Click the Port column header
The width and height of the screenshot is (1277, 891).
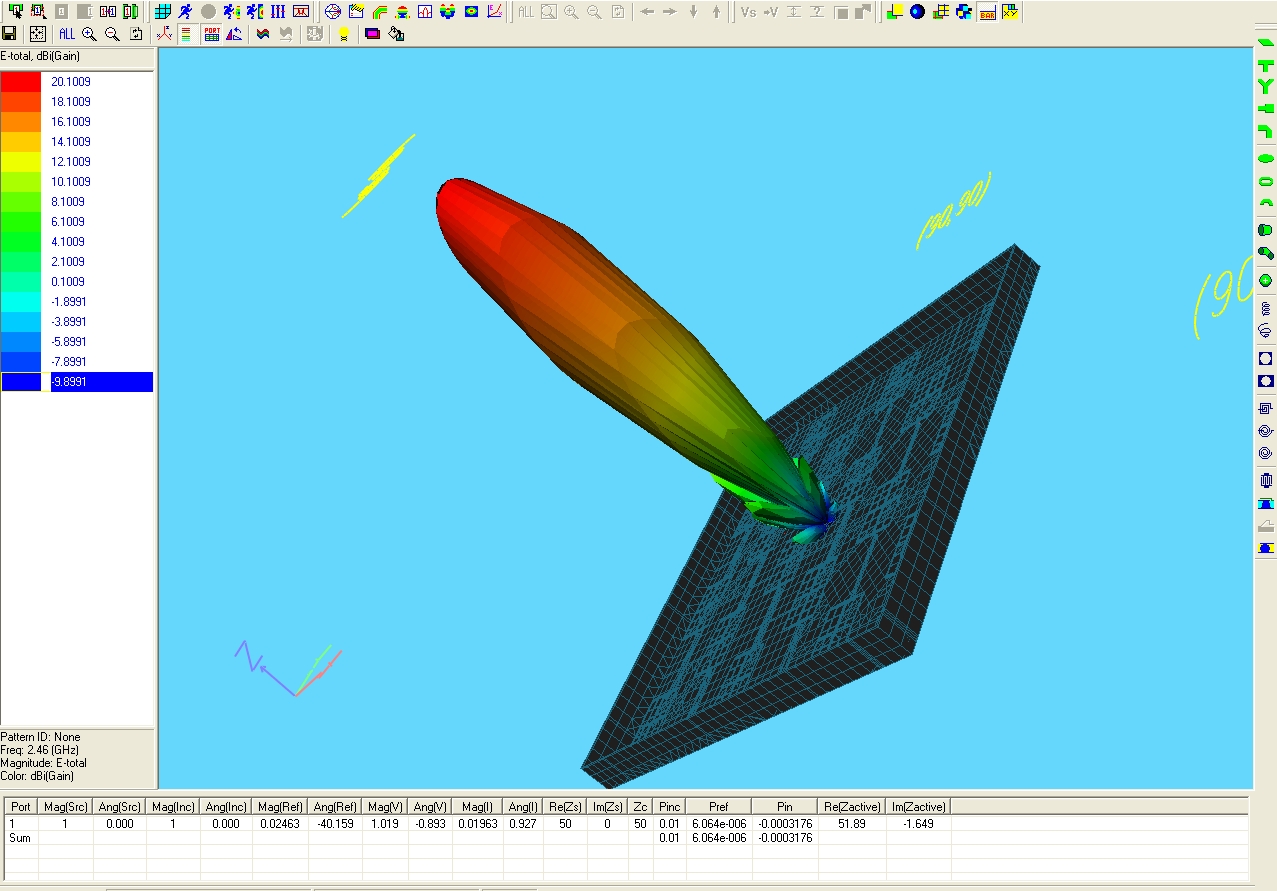[21, 806]
